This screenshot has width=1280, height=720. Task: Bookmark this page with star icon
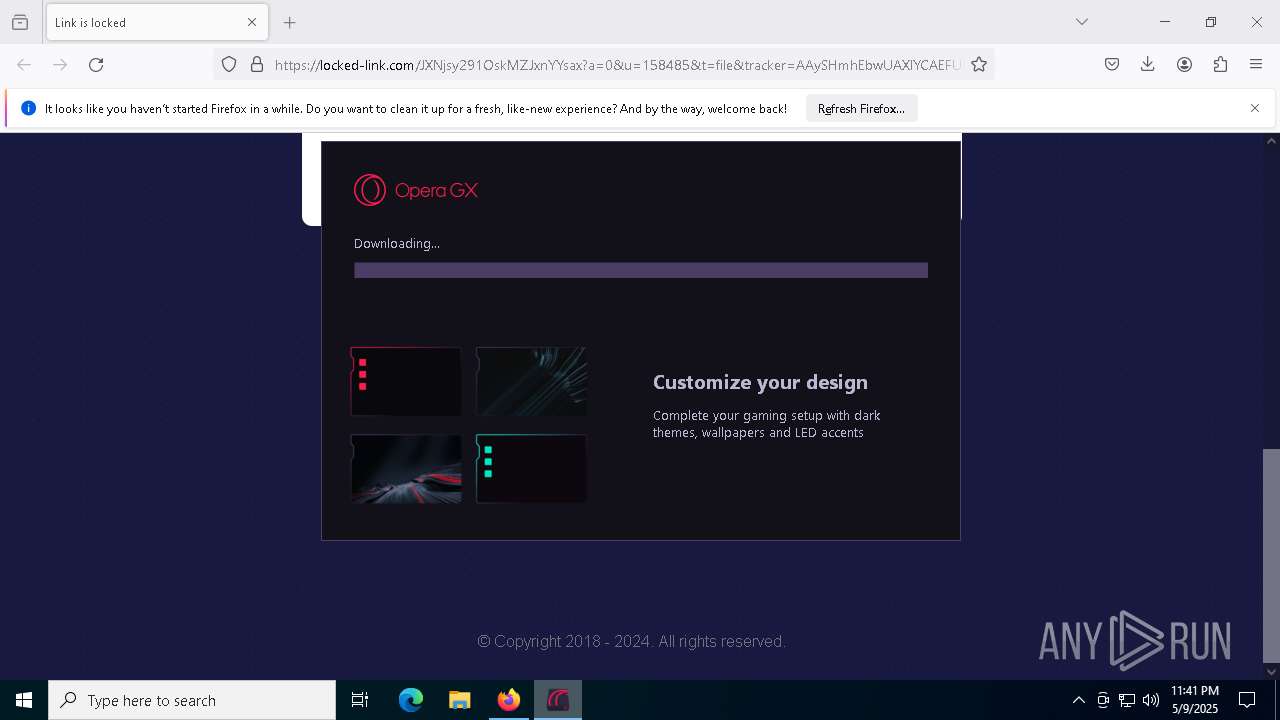tap(979, 65)
